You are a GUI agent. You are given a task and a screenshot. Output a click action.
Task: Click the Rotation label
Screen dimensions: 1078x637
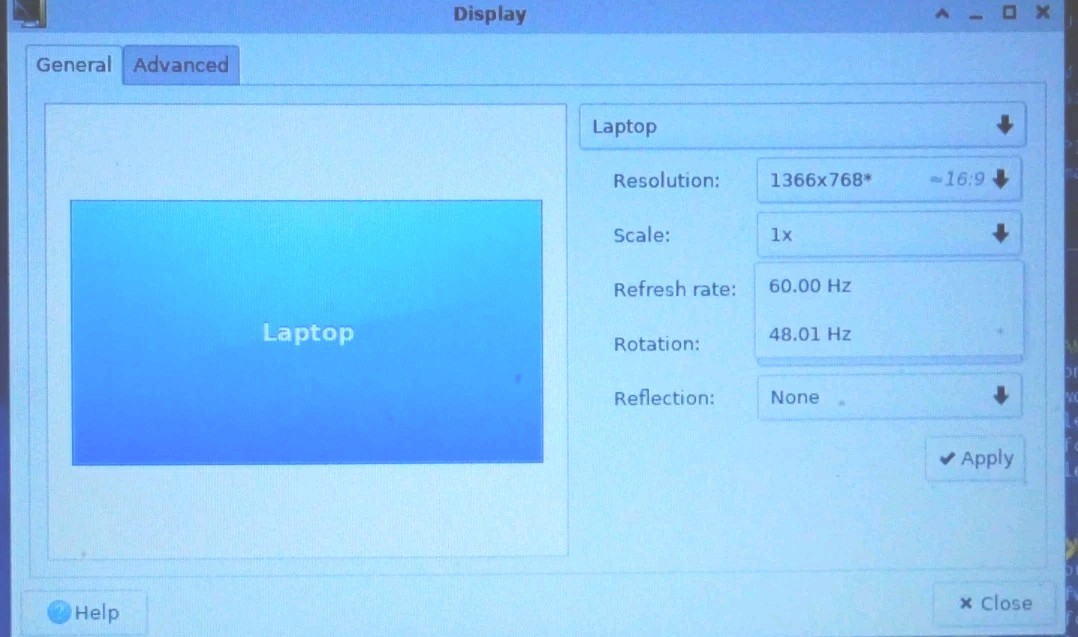point(657,344)
